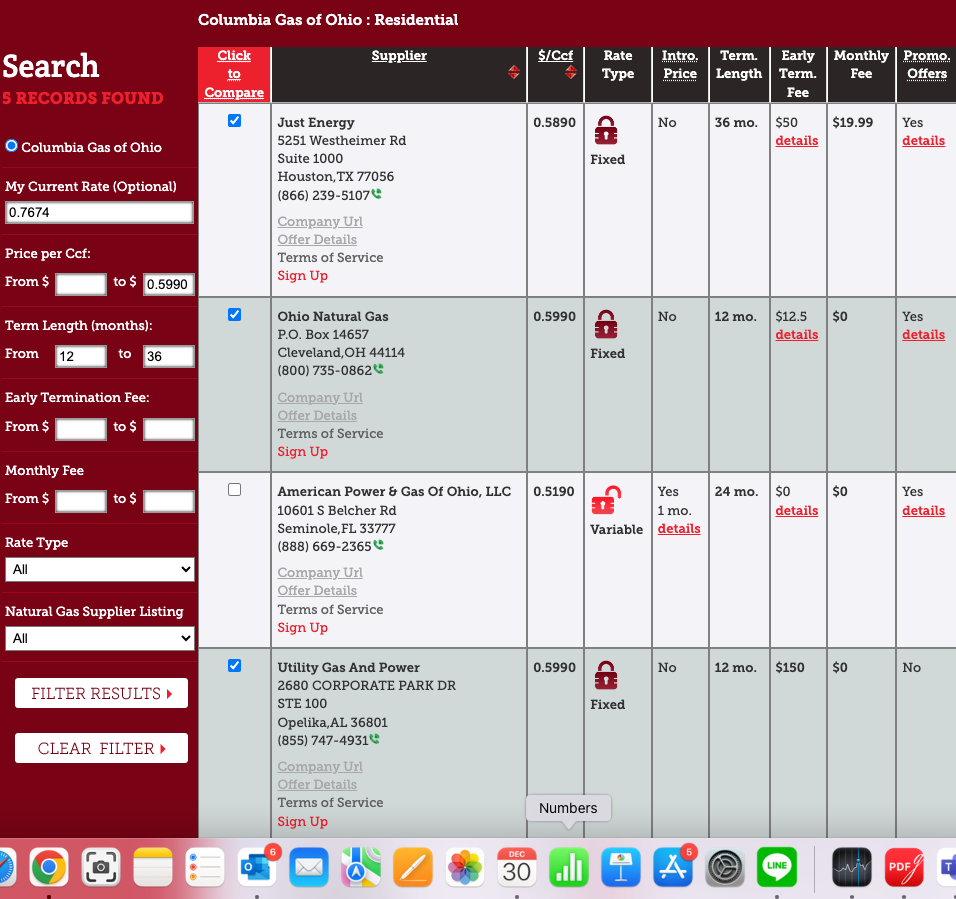Open the LINE app in dock
Viewport: 956px width, 899px height.
click(776, 867)
